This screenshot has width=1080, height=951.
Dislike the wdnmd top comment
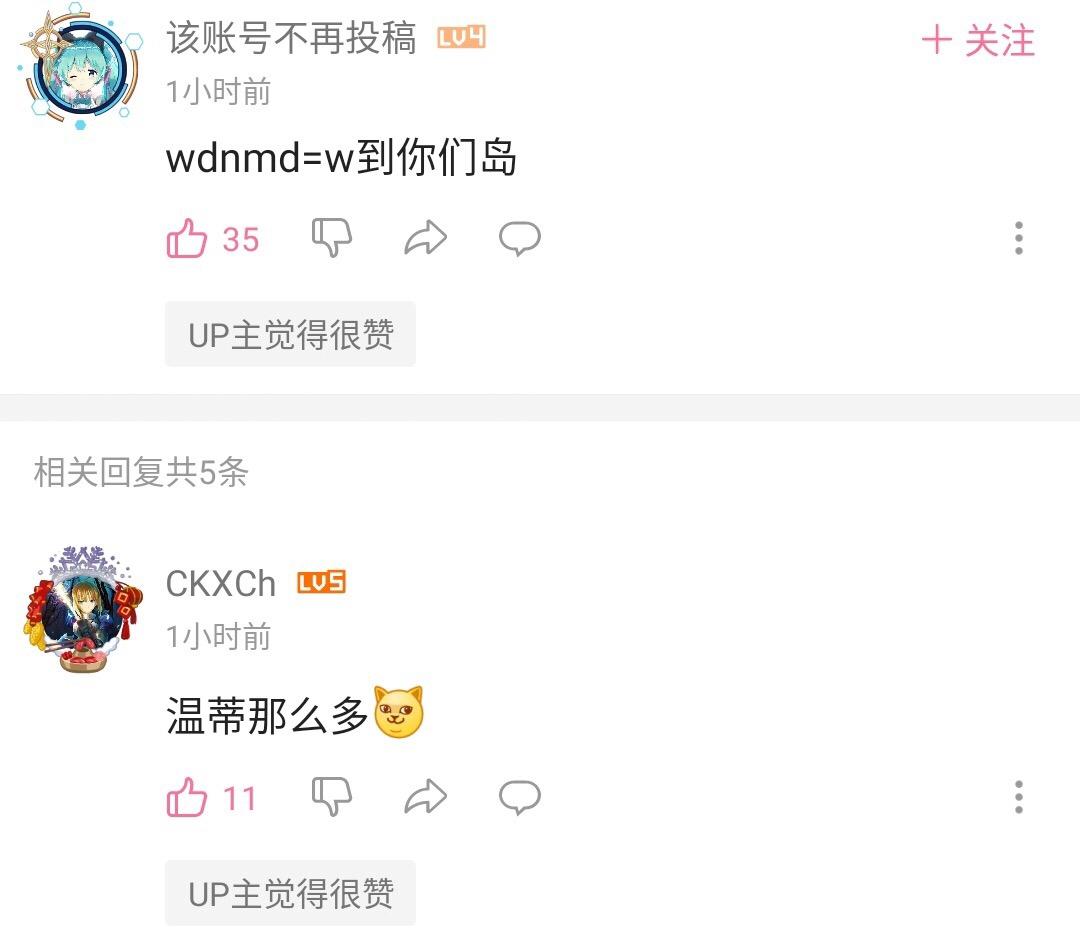[332, 238]
